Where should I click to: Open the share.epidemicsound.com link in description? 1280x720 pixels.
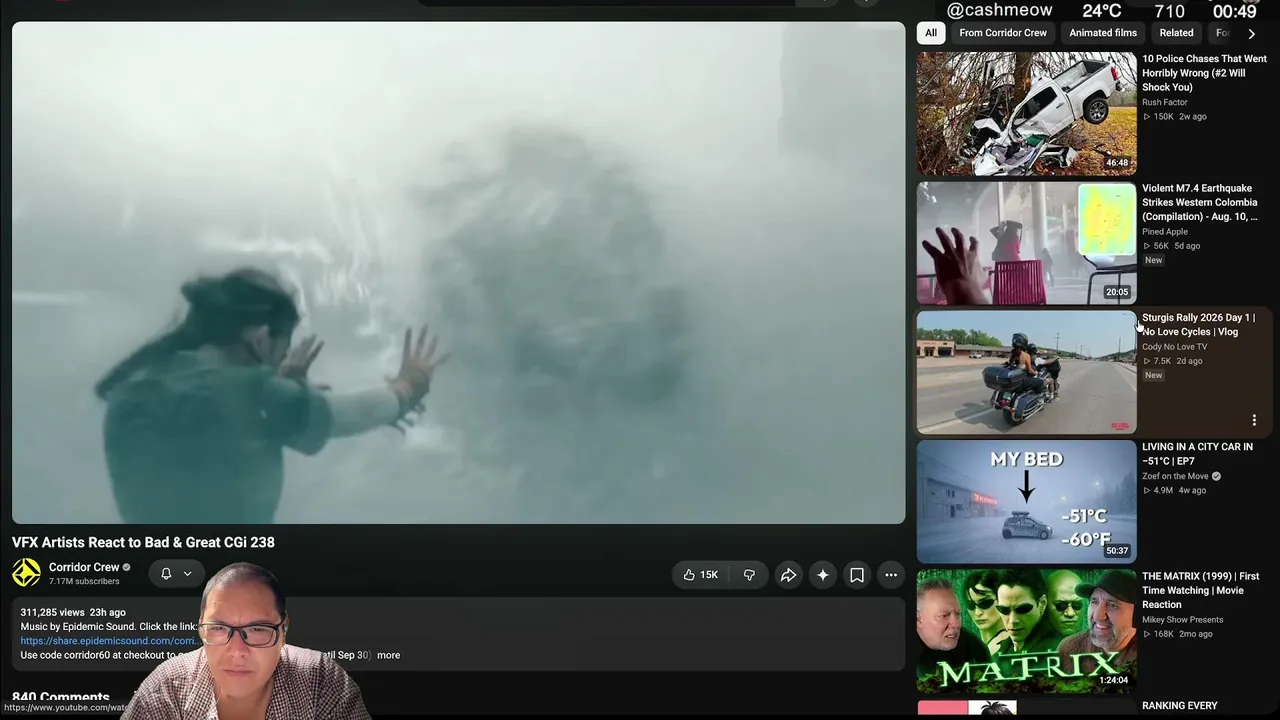pos(109,641)
